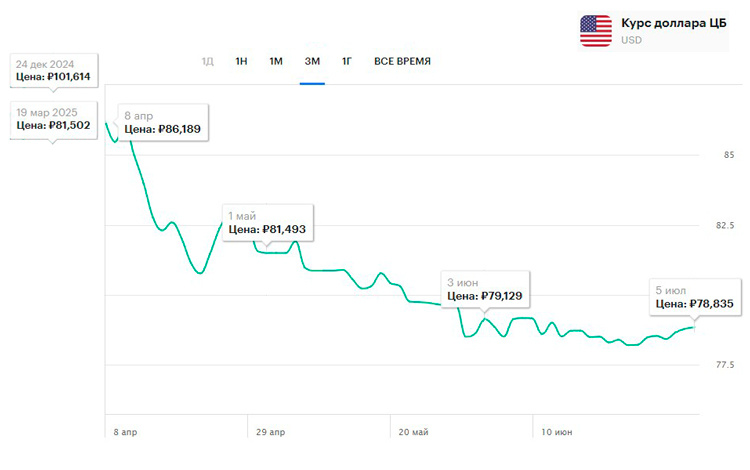Show the ВСЕ ВРЕМЯ range
750x470 pixels.
coord(402,61)
